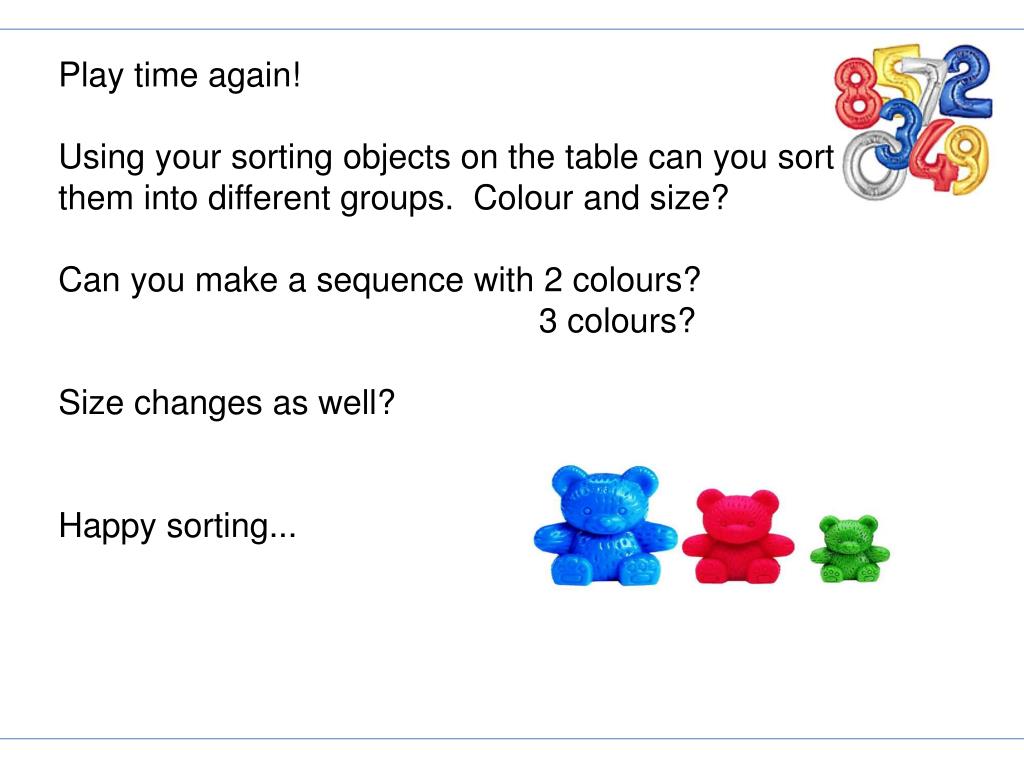Click the 'Size changes as well?' line
The width and height of the screenshot is (1024, 768).
[227, 403]
